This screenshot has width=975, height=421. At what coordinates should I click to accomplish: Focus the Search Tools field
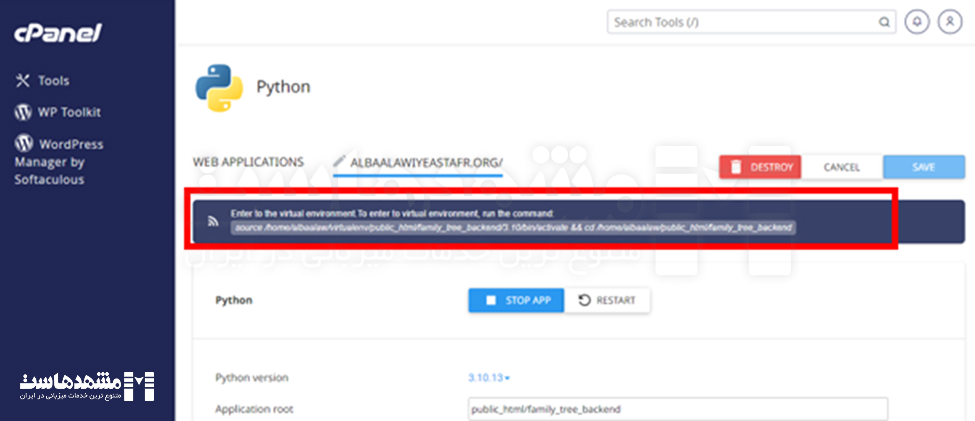[x=751, y=22]
